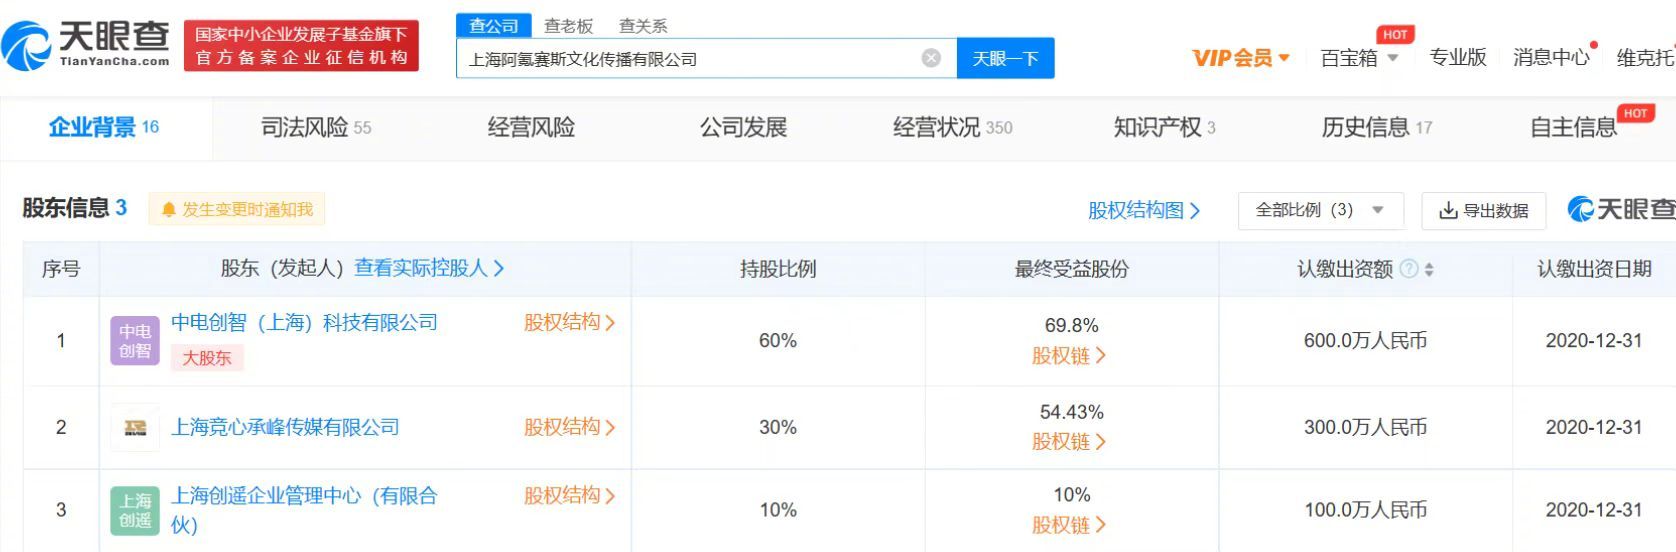Viewport: 1676px width, 552px height.
Task: Open 股权链 under 54.43%
Action: pyautogui.click(x=1069, y=441)
